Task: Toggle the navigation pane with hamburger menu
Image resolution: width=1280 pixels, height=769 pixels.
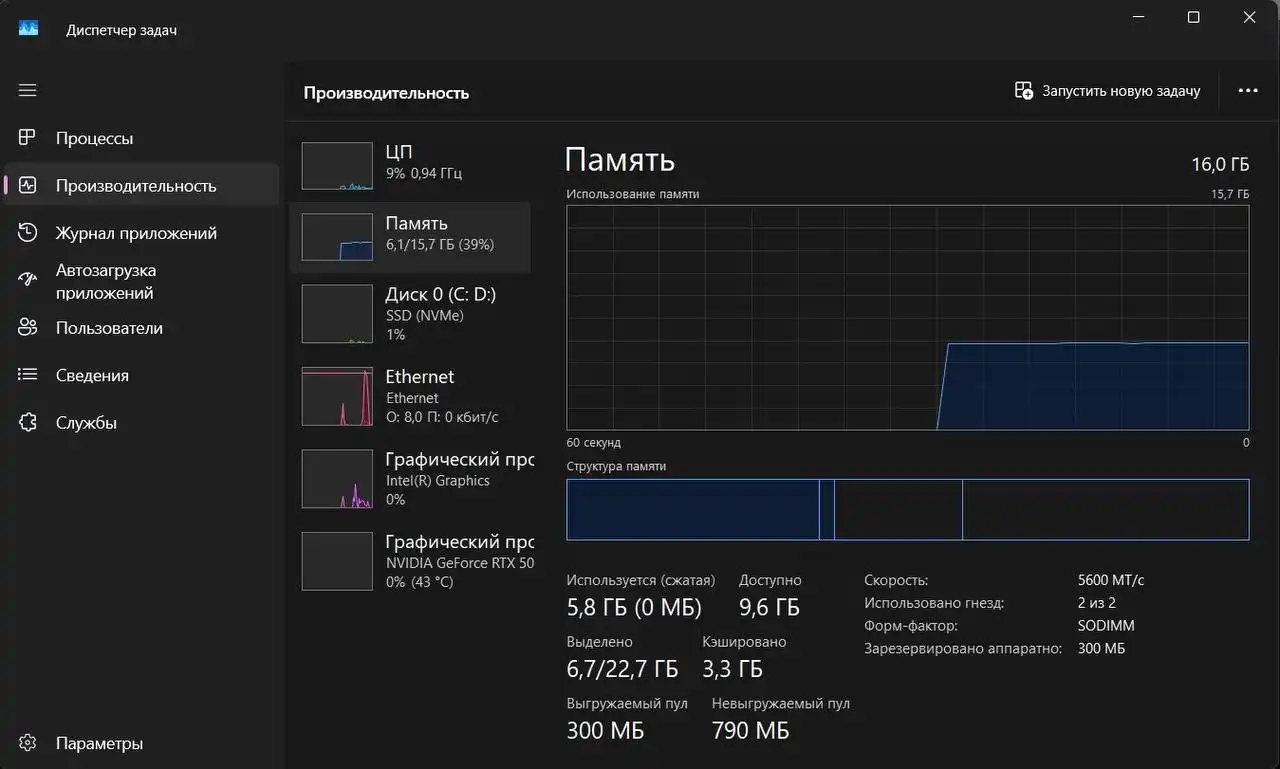Action: point(27,90)
